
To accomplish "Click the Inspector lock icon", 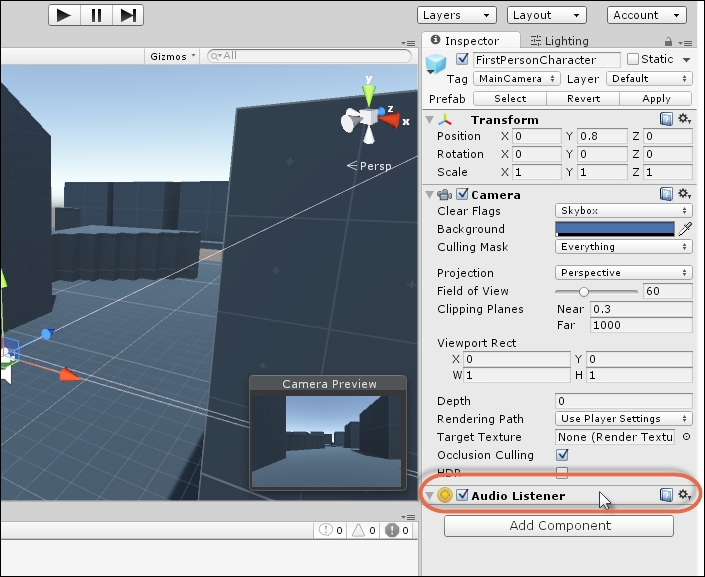I will click(x=668, y=42).
